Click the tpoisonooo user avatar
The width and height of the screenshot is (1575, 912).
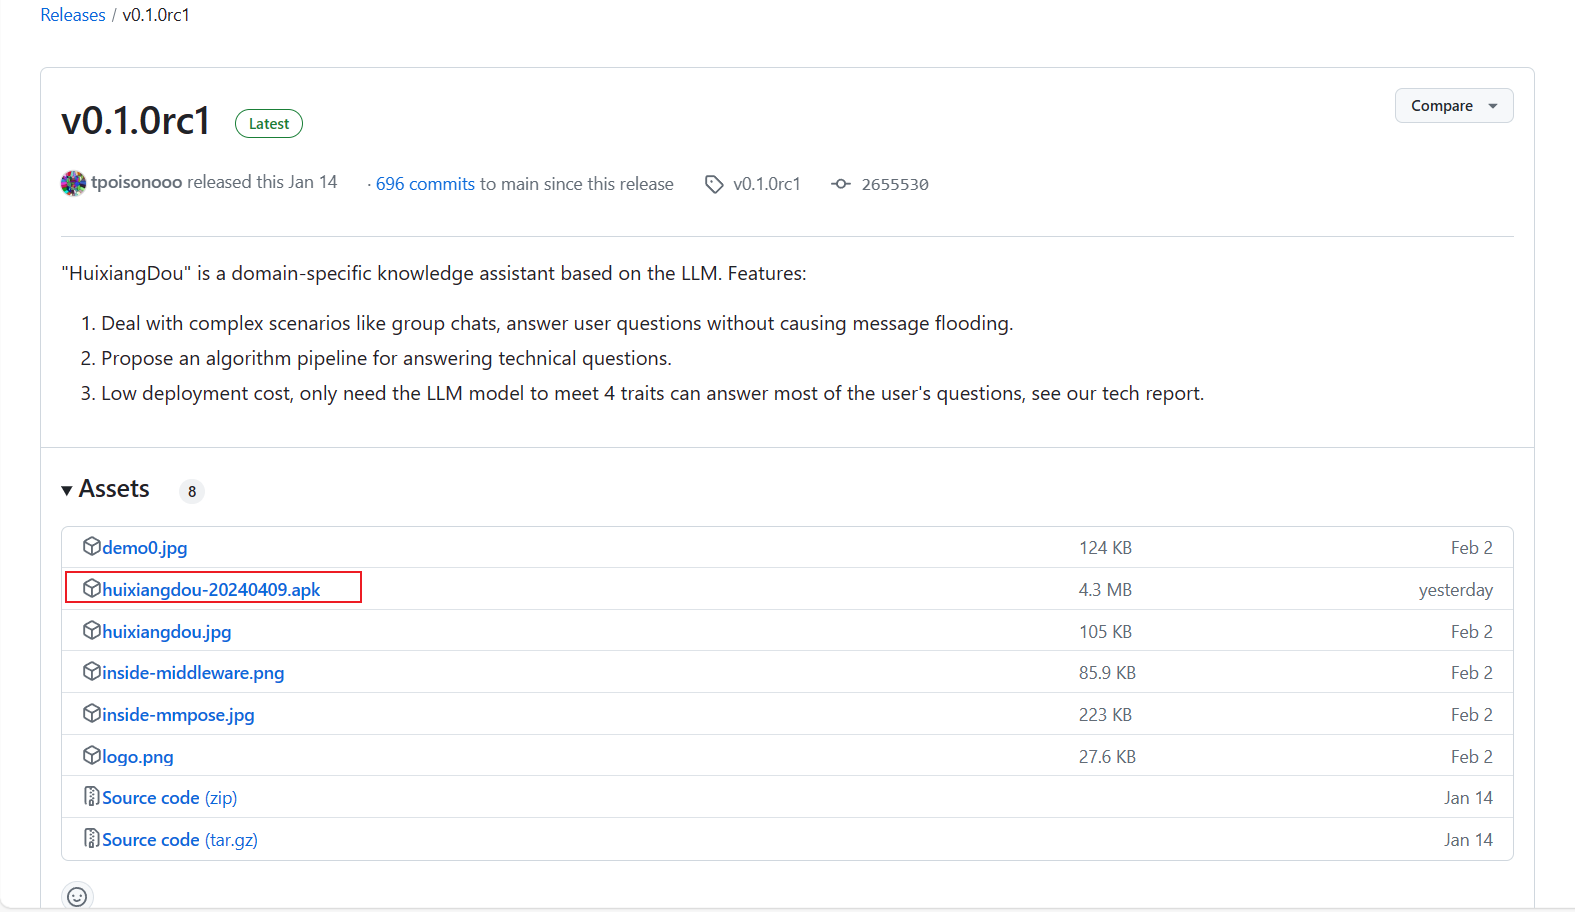coord(73,183)
